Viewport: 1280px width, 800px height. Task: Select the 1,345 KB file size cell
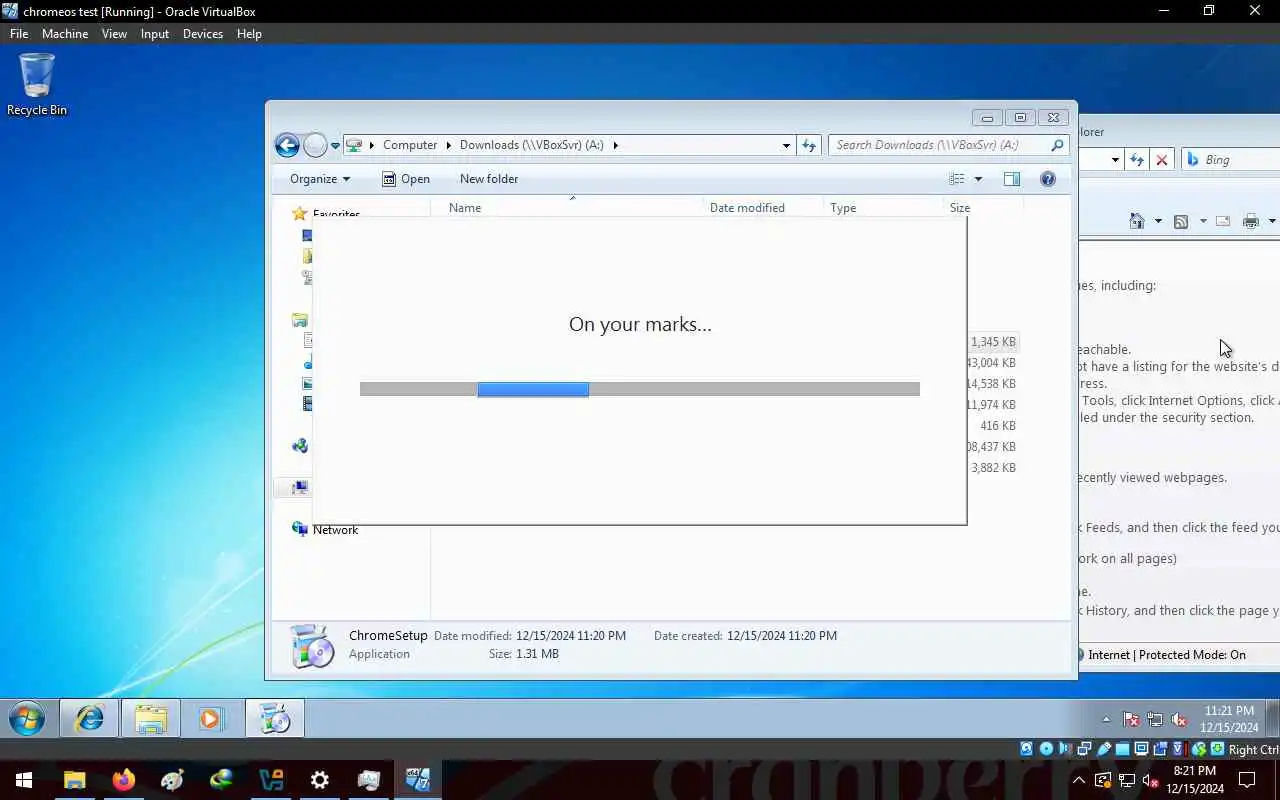pyautogui.click(x=992, y=342)
